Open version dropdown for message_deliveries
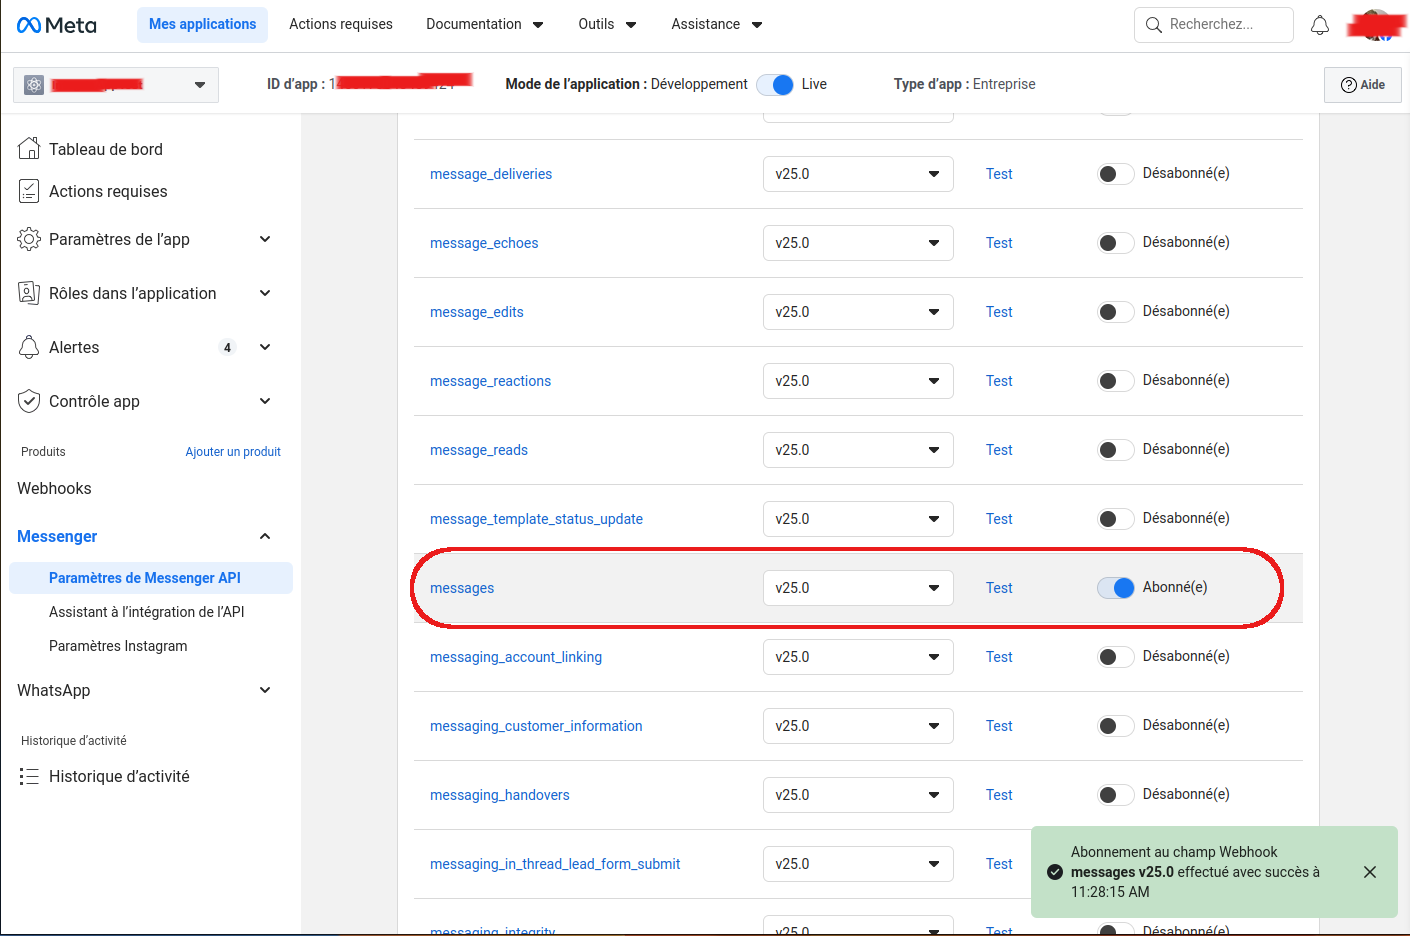 (858, 174)
